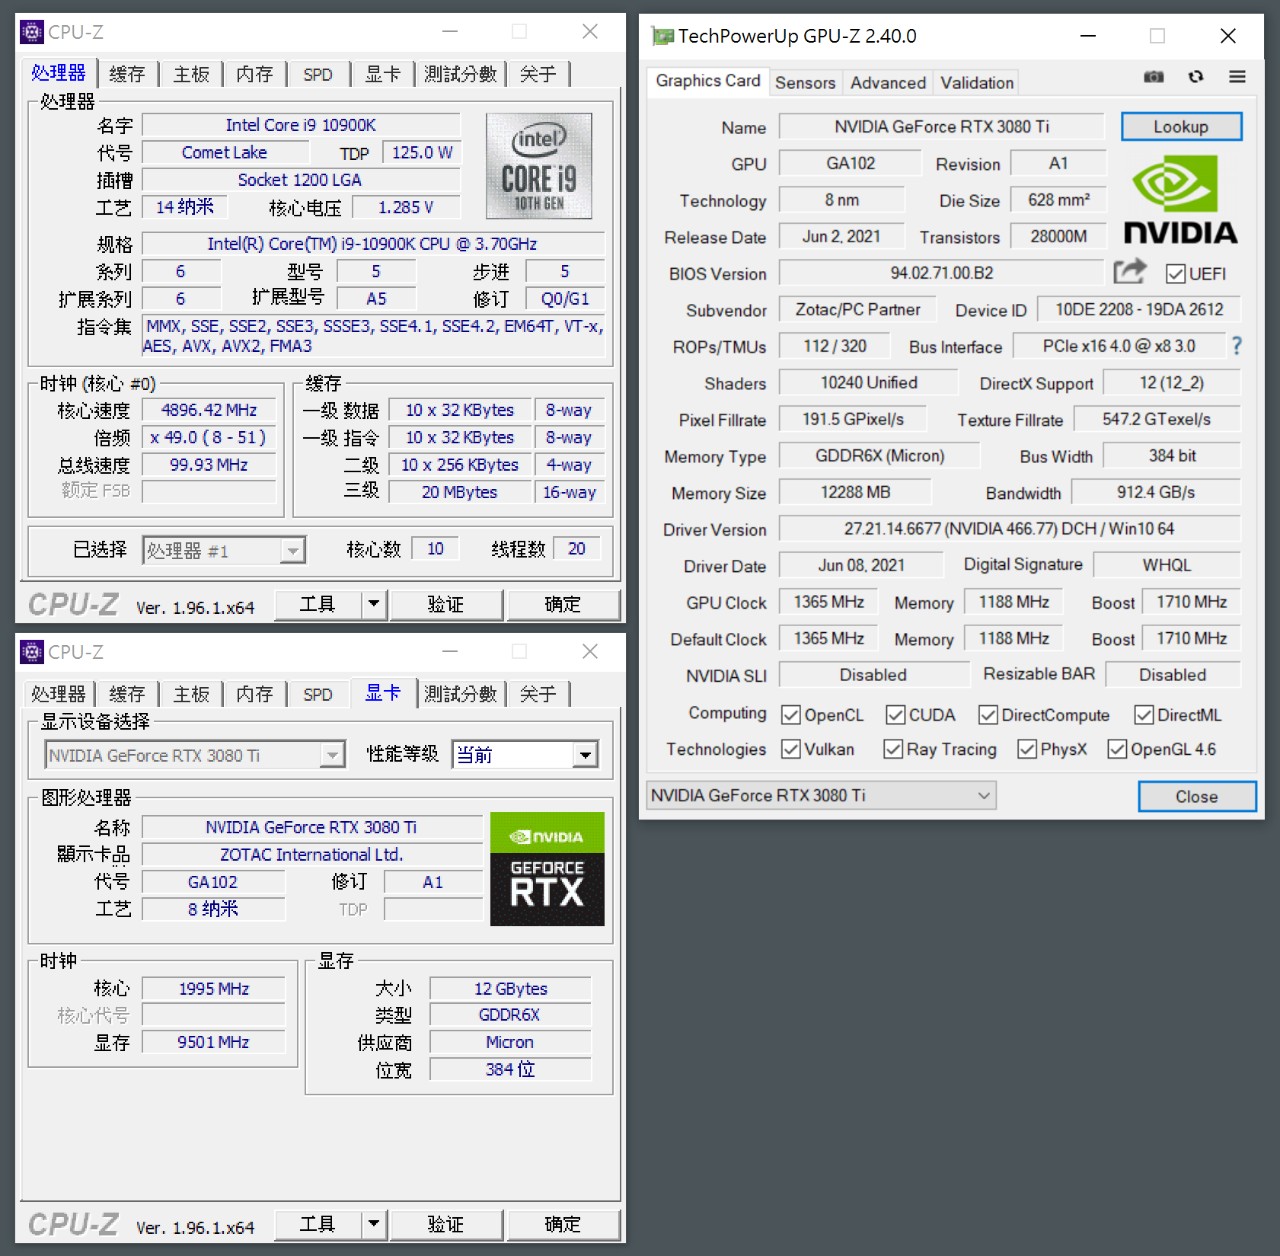Viewport: 1280px width, 1256px height.
Task: Click 确定 button in bottom CPU-Z
Action: 563,1224
